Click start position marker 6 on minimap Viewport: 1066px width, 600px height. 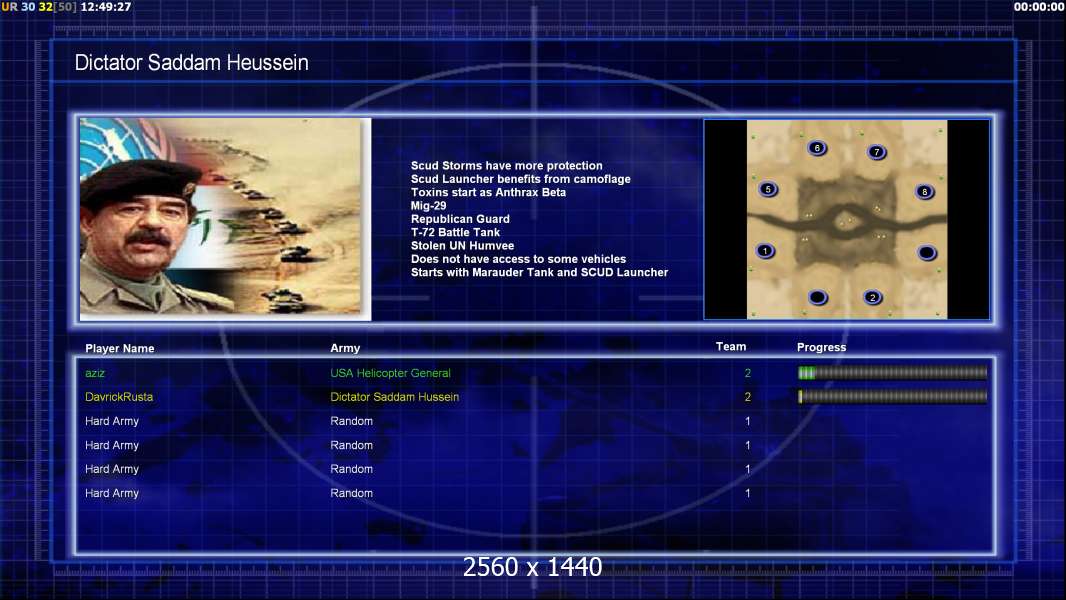[817, 148]
